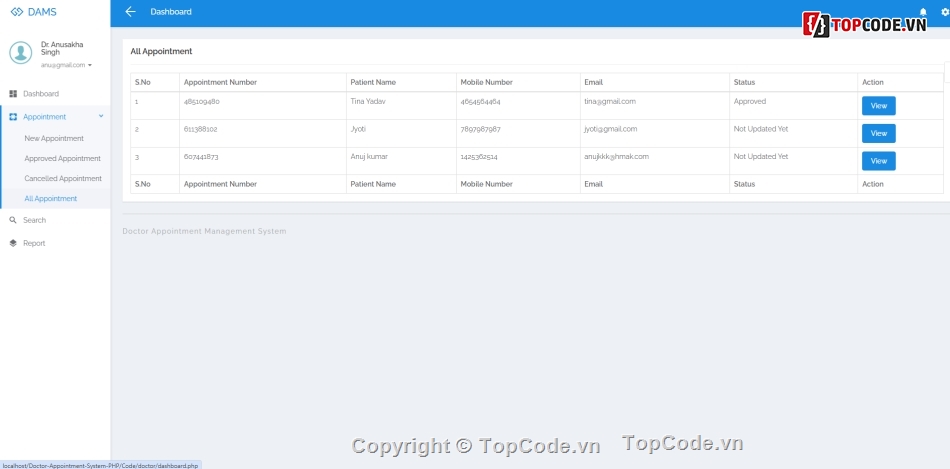Click the Dashboard grid icon in sidebar
This screenshot has width=950, height=469.
tap(13, 94)
